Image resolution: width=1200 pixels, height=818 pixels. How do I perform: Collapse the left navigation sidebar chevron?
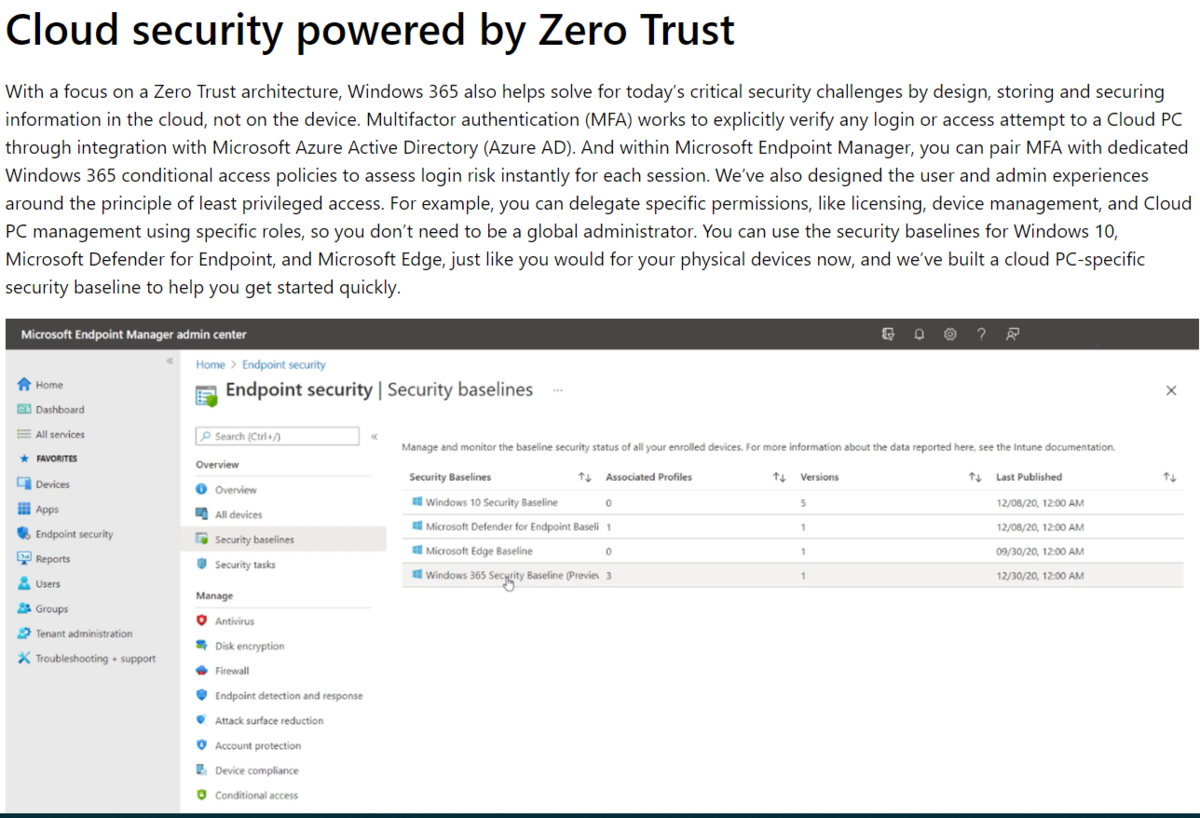click(x=170, y=360)
